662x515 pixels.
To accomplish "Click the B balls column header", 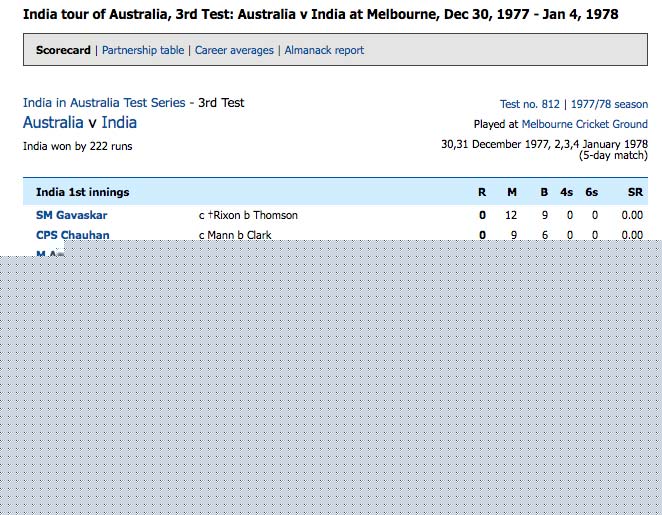I will click(544, 192).
